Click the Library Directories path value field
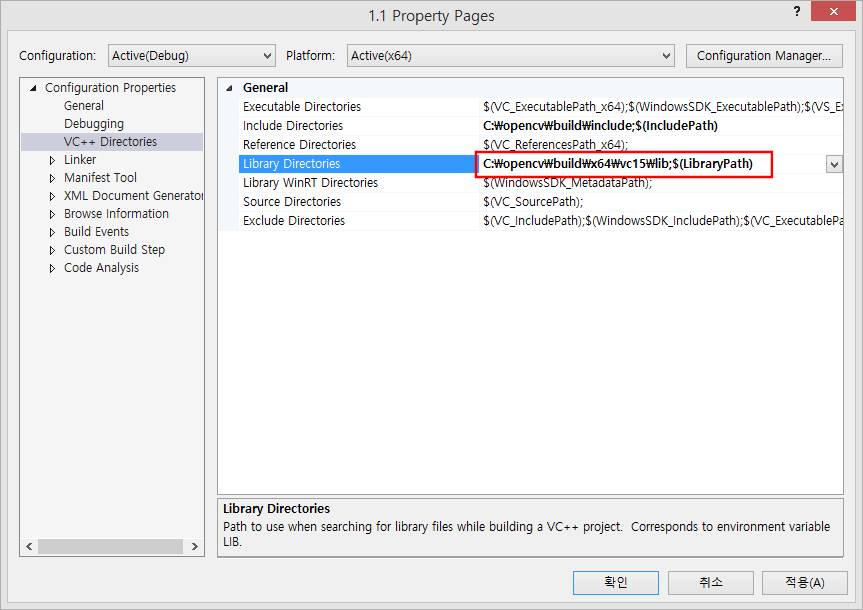The height and width of the screenshot is (610, 863). [x=620, y=164]
